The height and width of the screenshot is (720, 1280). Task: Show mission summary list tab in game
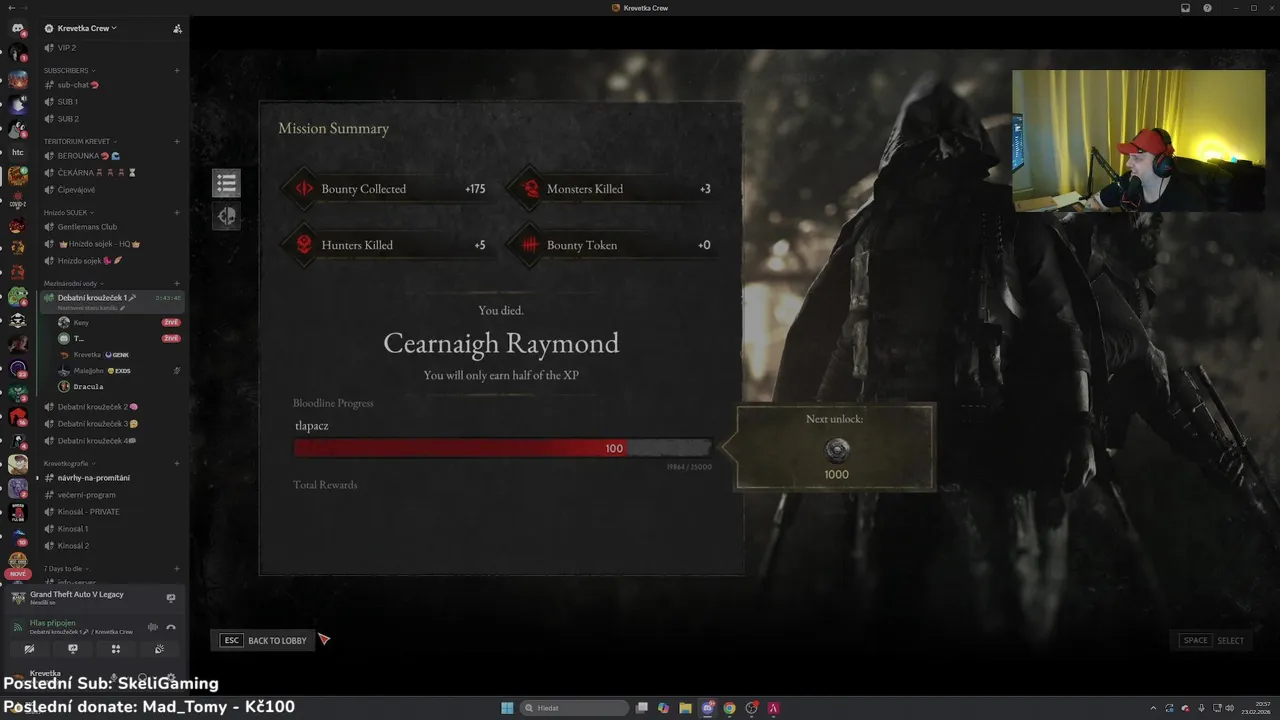226,183
